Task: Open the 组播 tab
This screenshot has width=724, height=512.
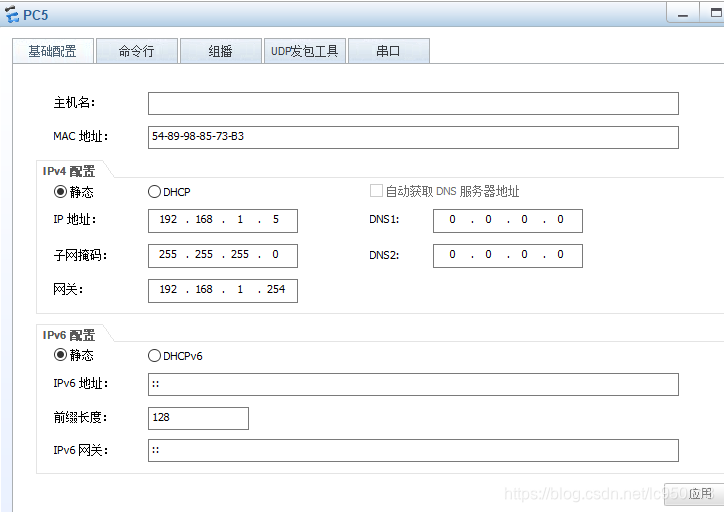Action: click(x=221, y=51)
